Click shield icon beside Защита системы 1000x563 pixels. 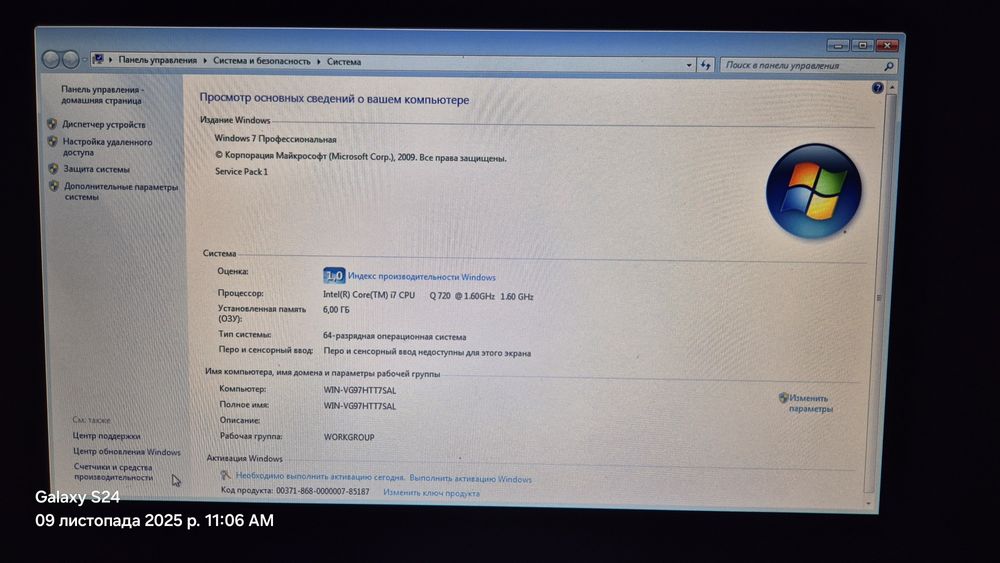(x=54, y=169)
